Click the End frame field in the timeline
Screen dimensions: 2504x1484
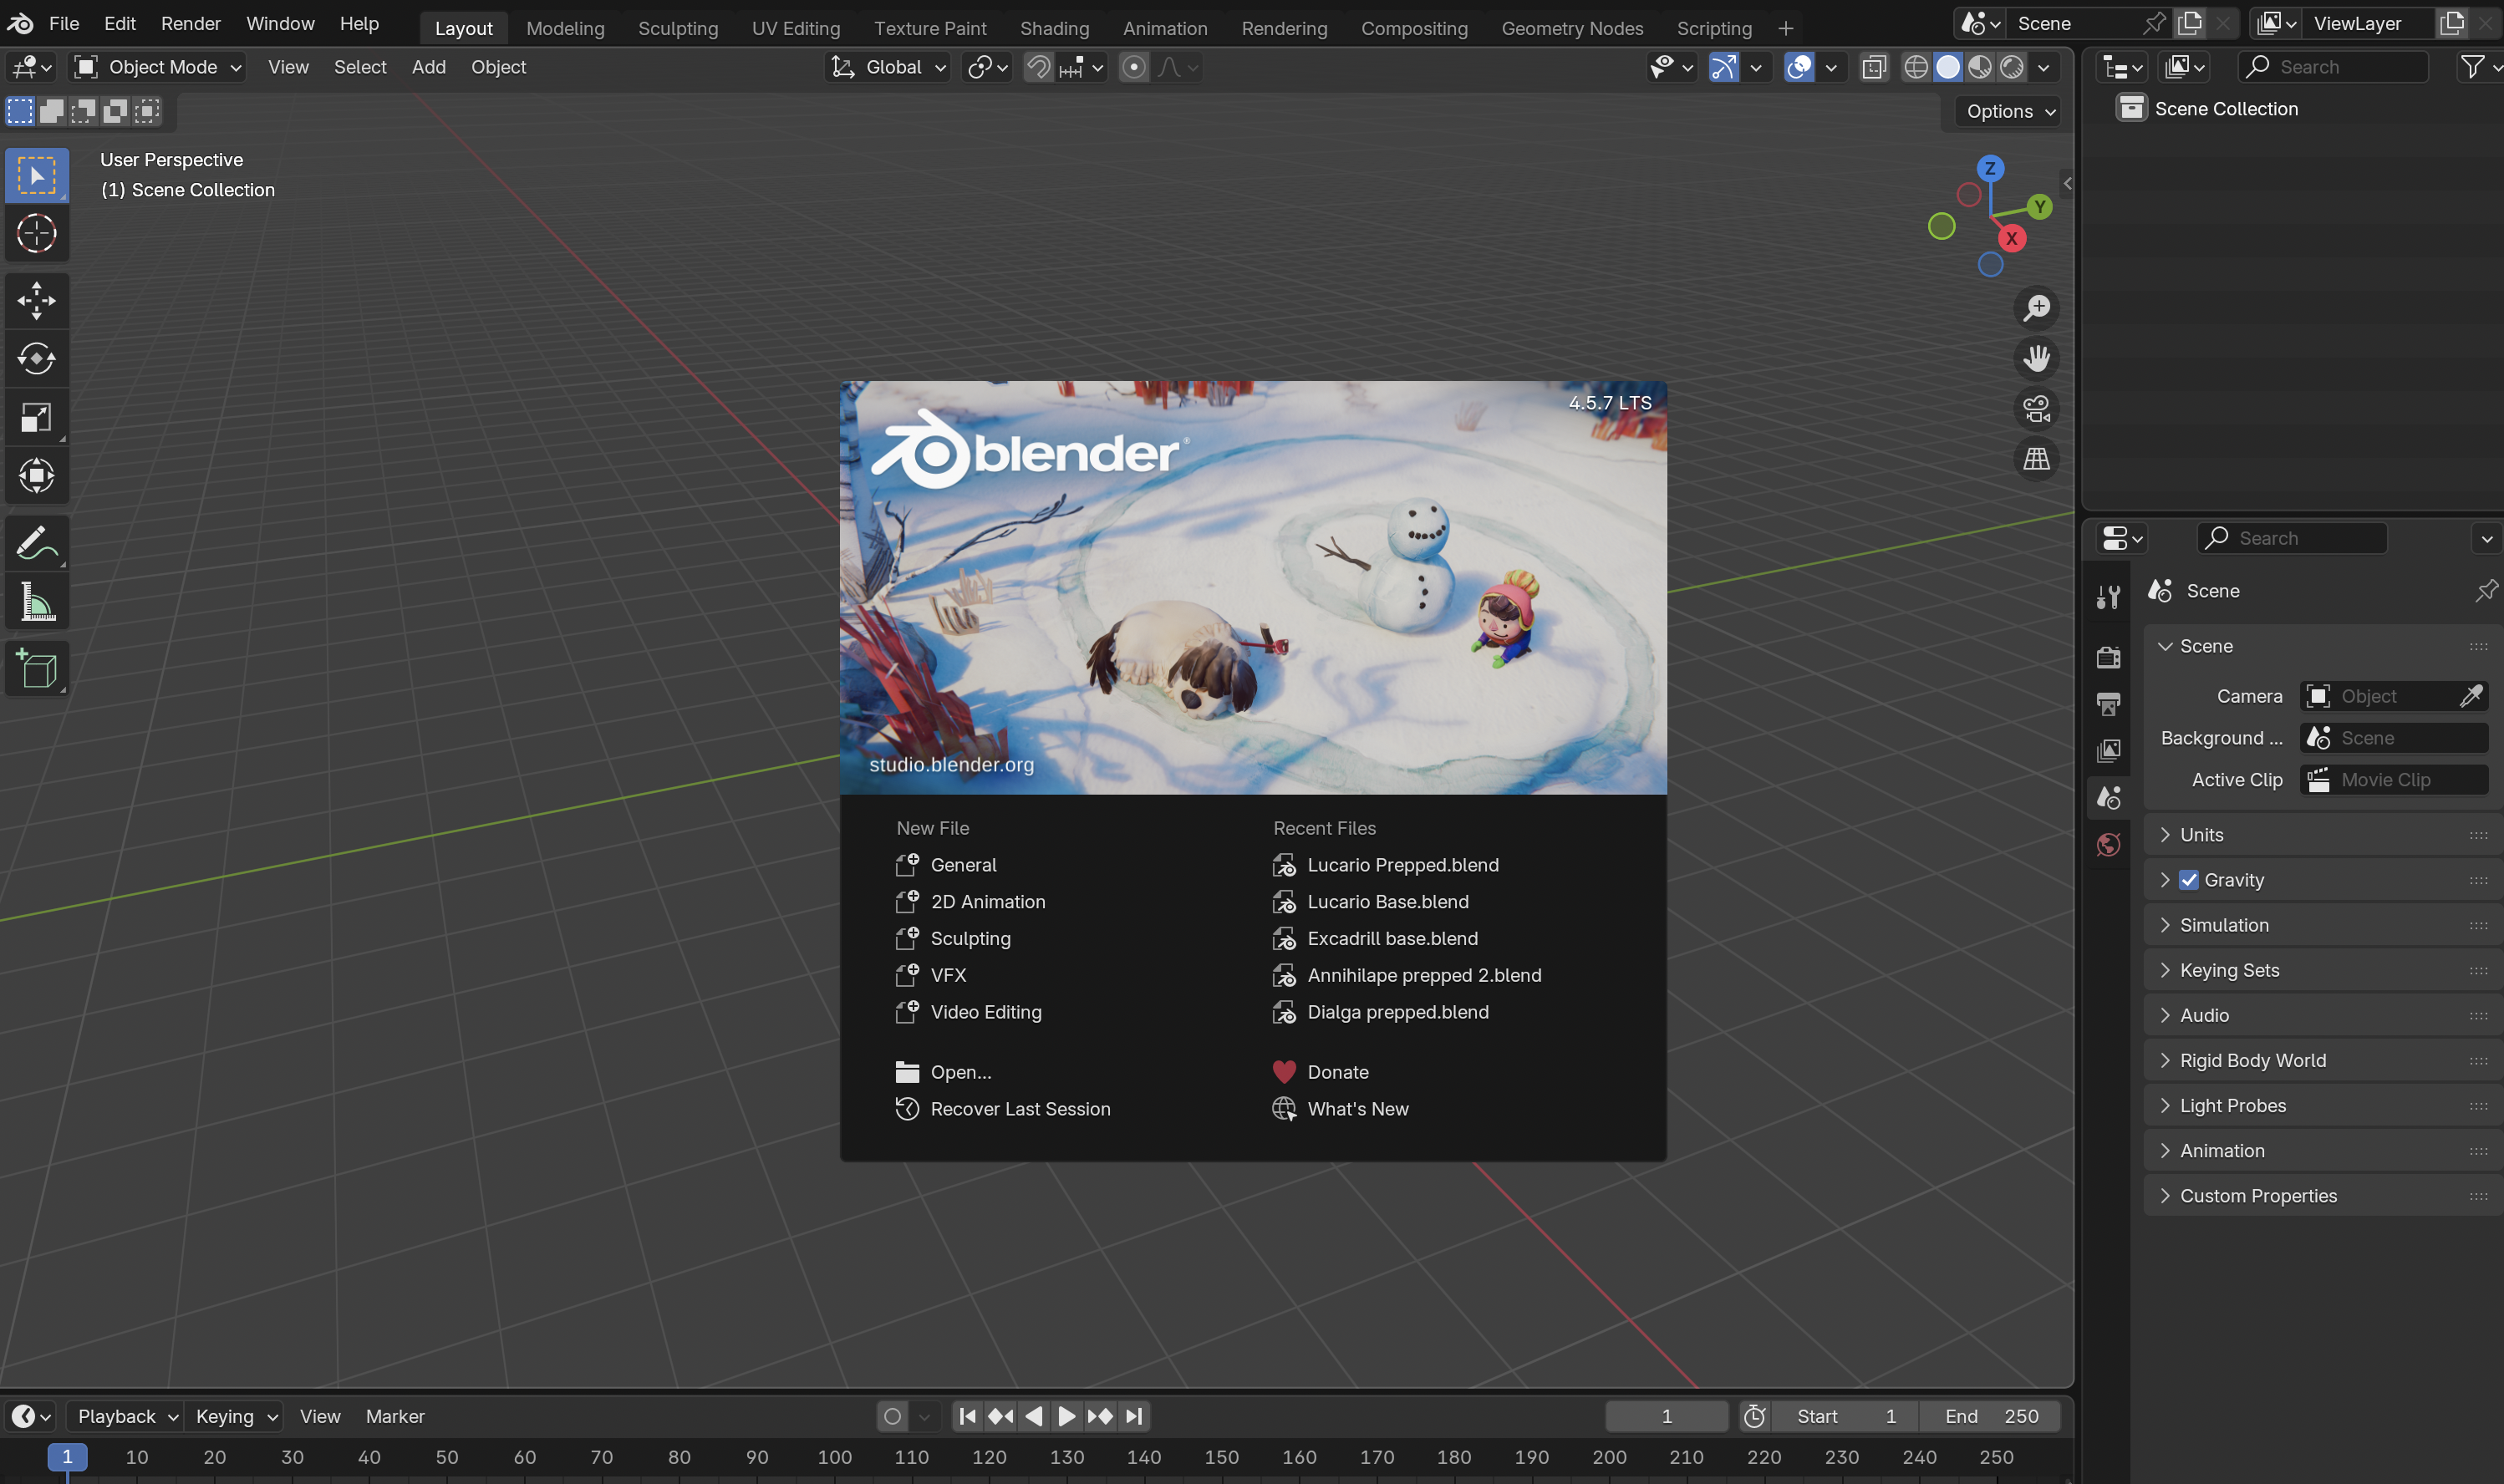1990,1416
